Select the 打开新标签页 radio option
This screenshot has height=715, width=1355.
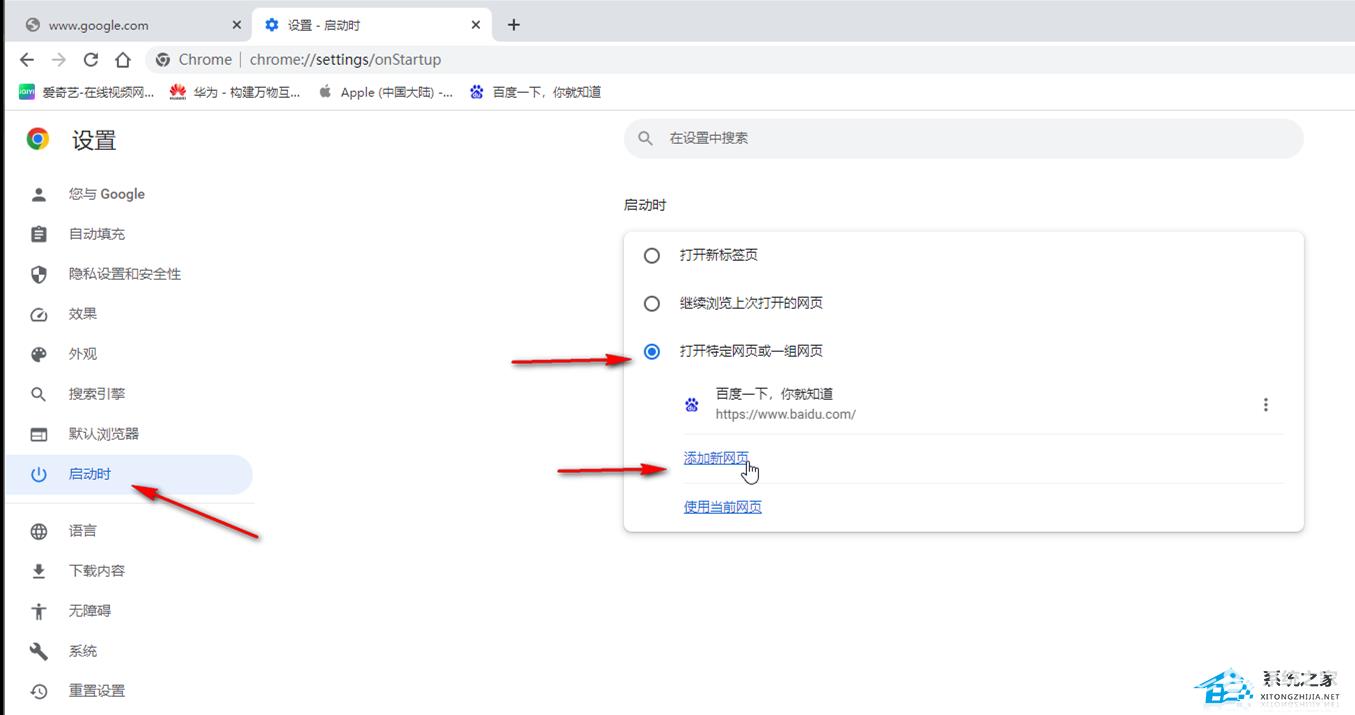point(652,255)
